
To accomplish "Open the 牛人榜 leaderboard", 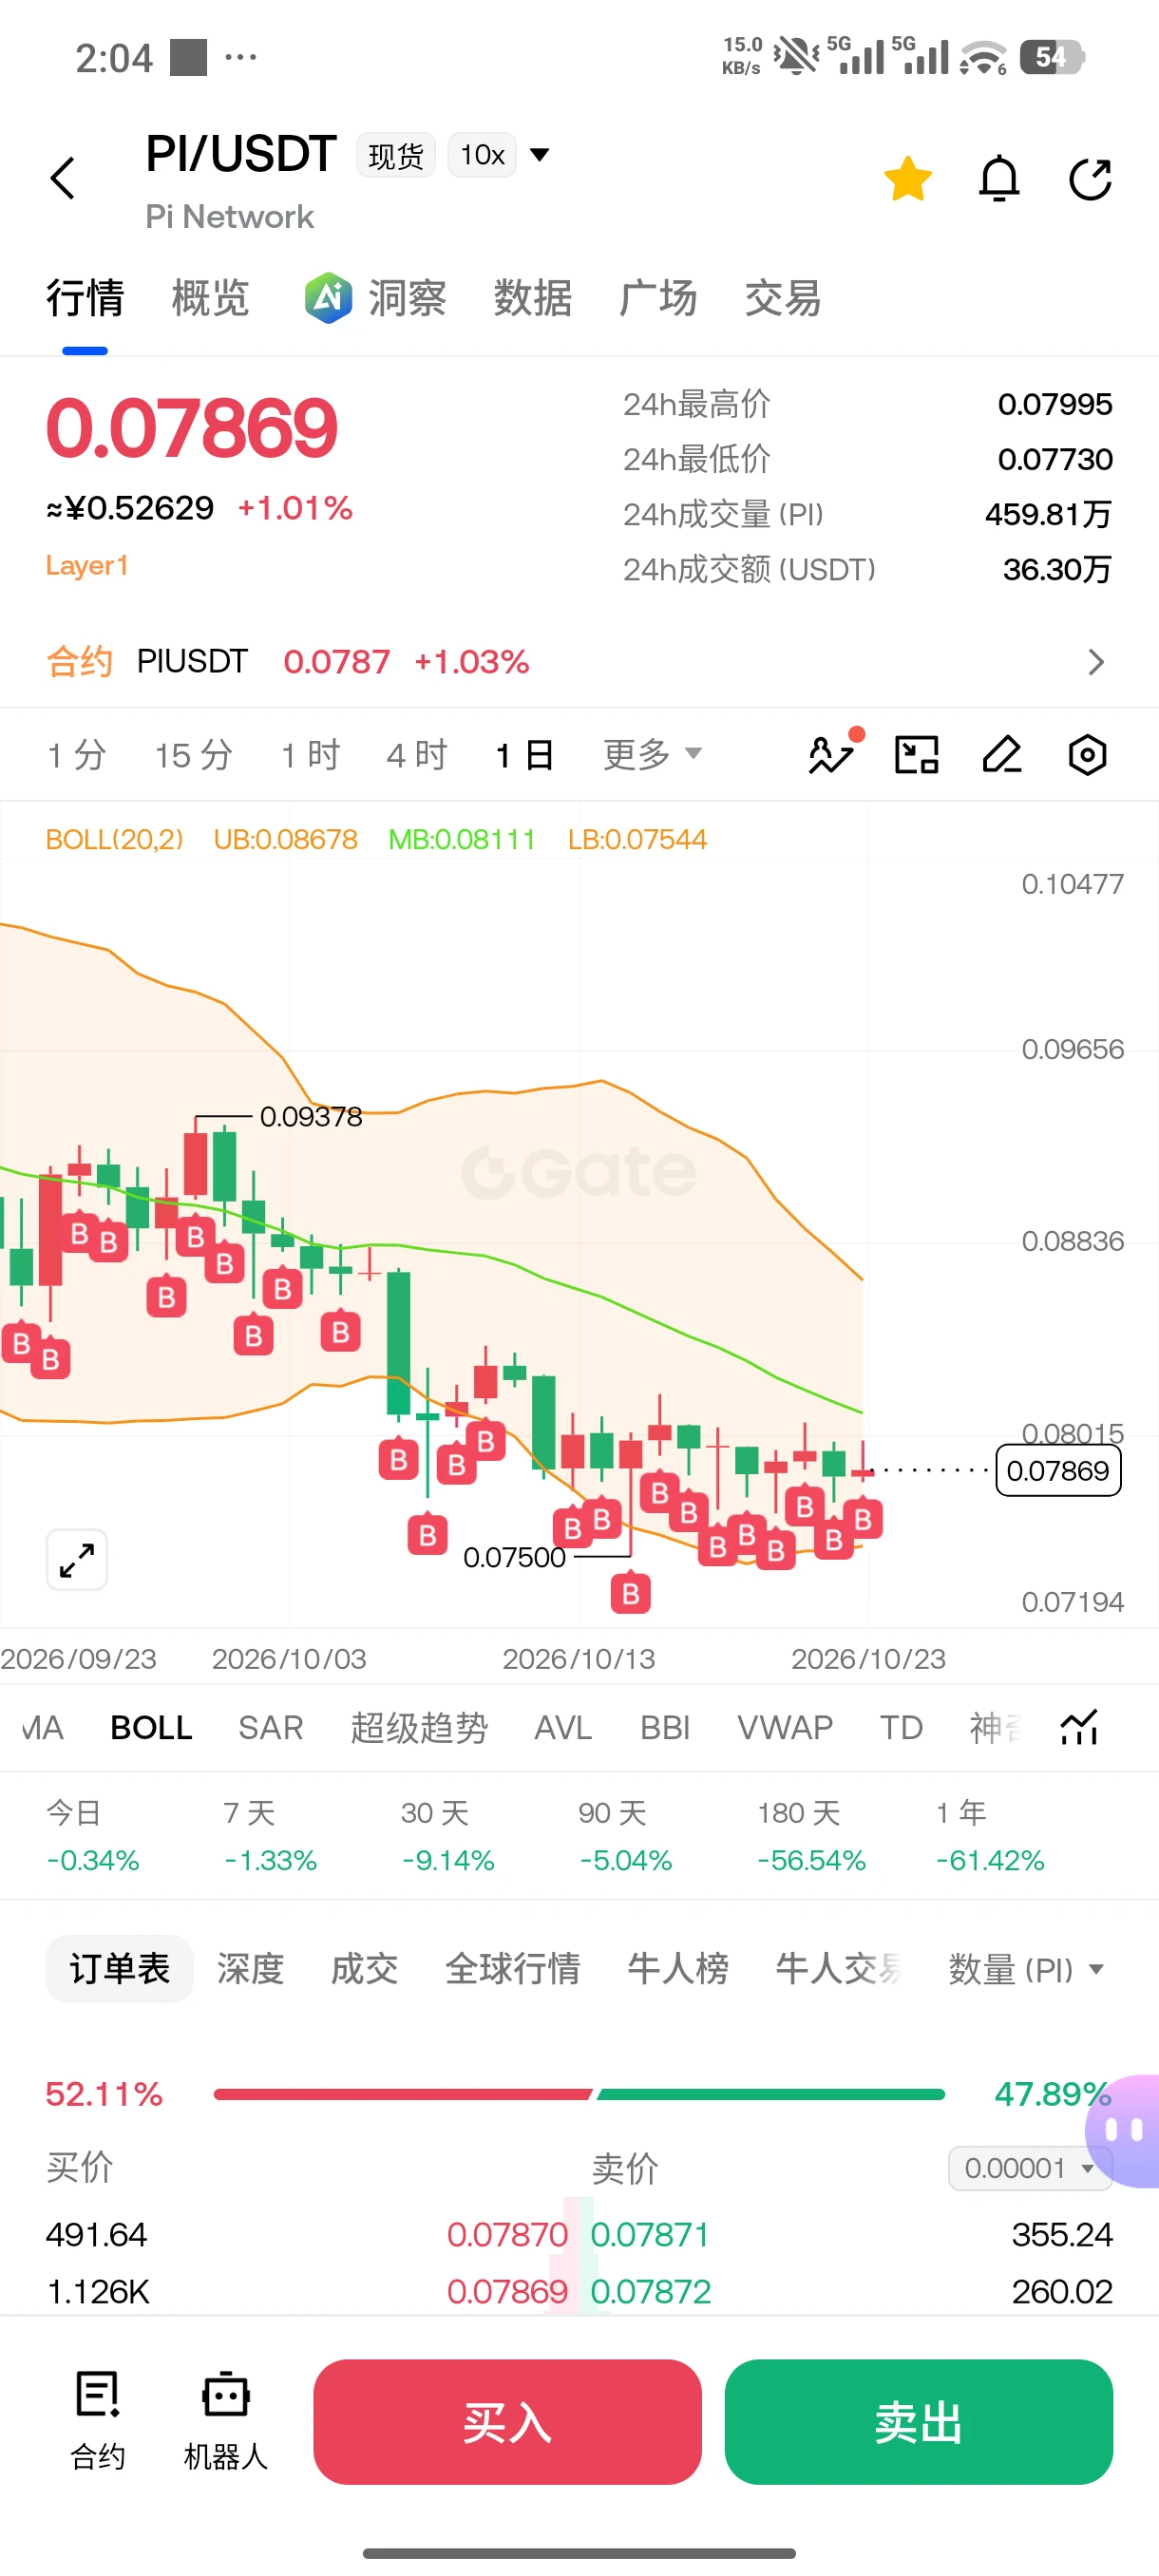I will [x=677, y=1968].
